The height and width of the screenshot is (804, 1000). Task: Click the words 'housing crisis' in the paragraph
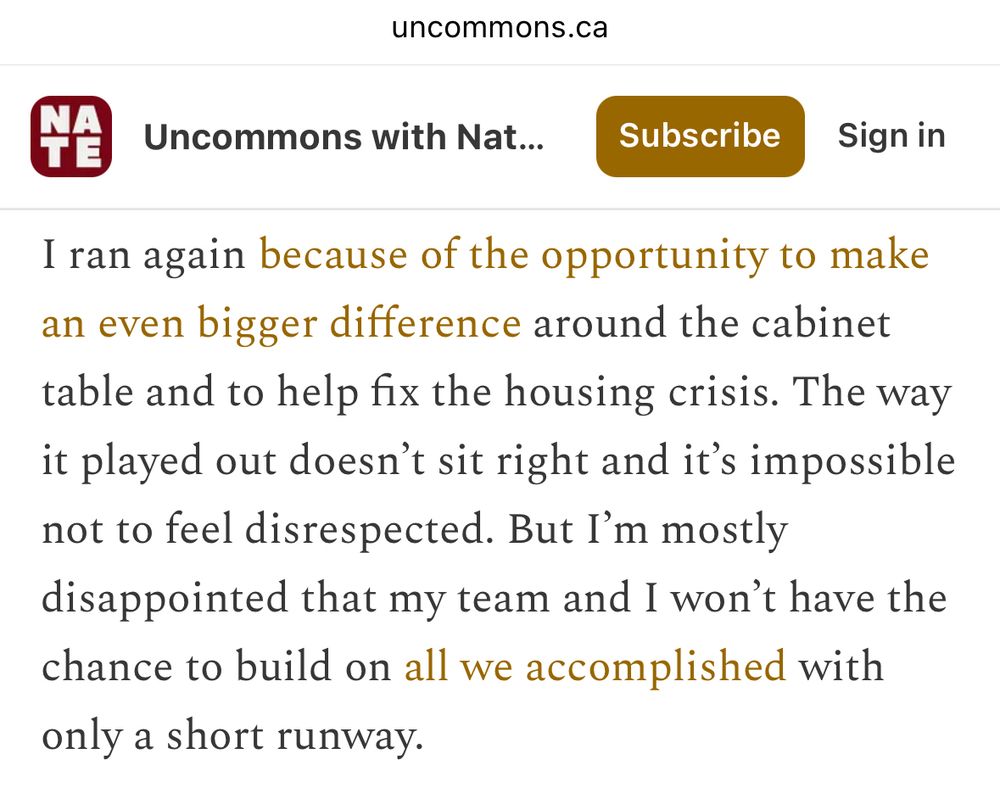click(x=642, y=392)
